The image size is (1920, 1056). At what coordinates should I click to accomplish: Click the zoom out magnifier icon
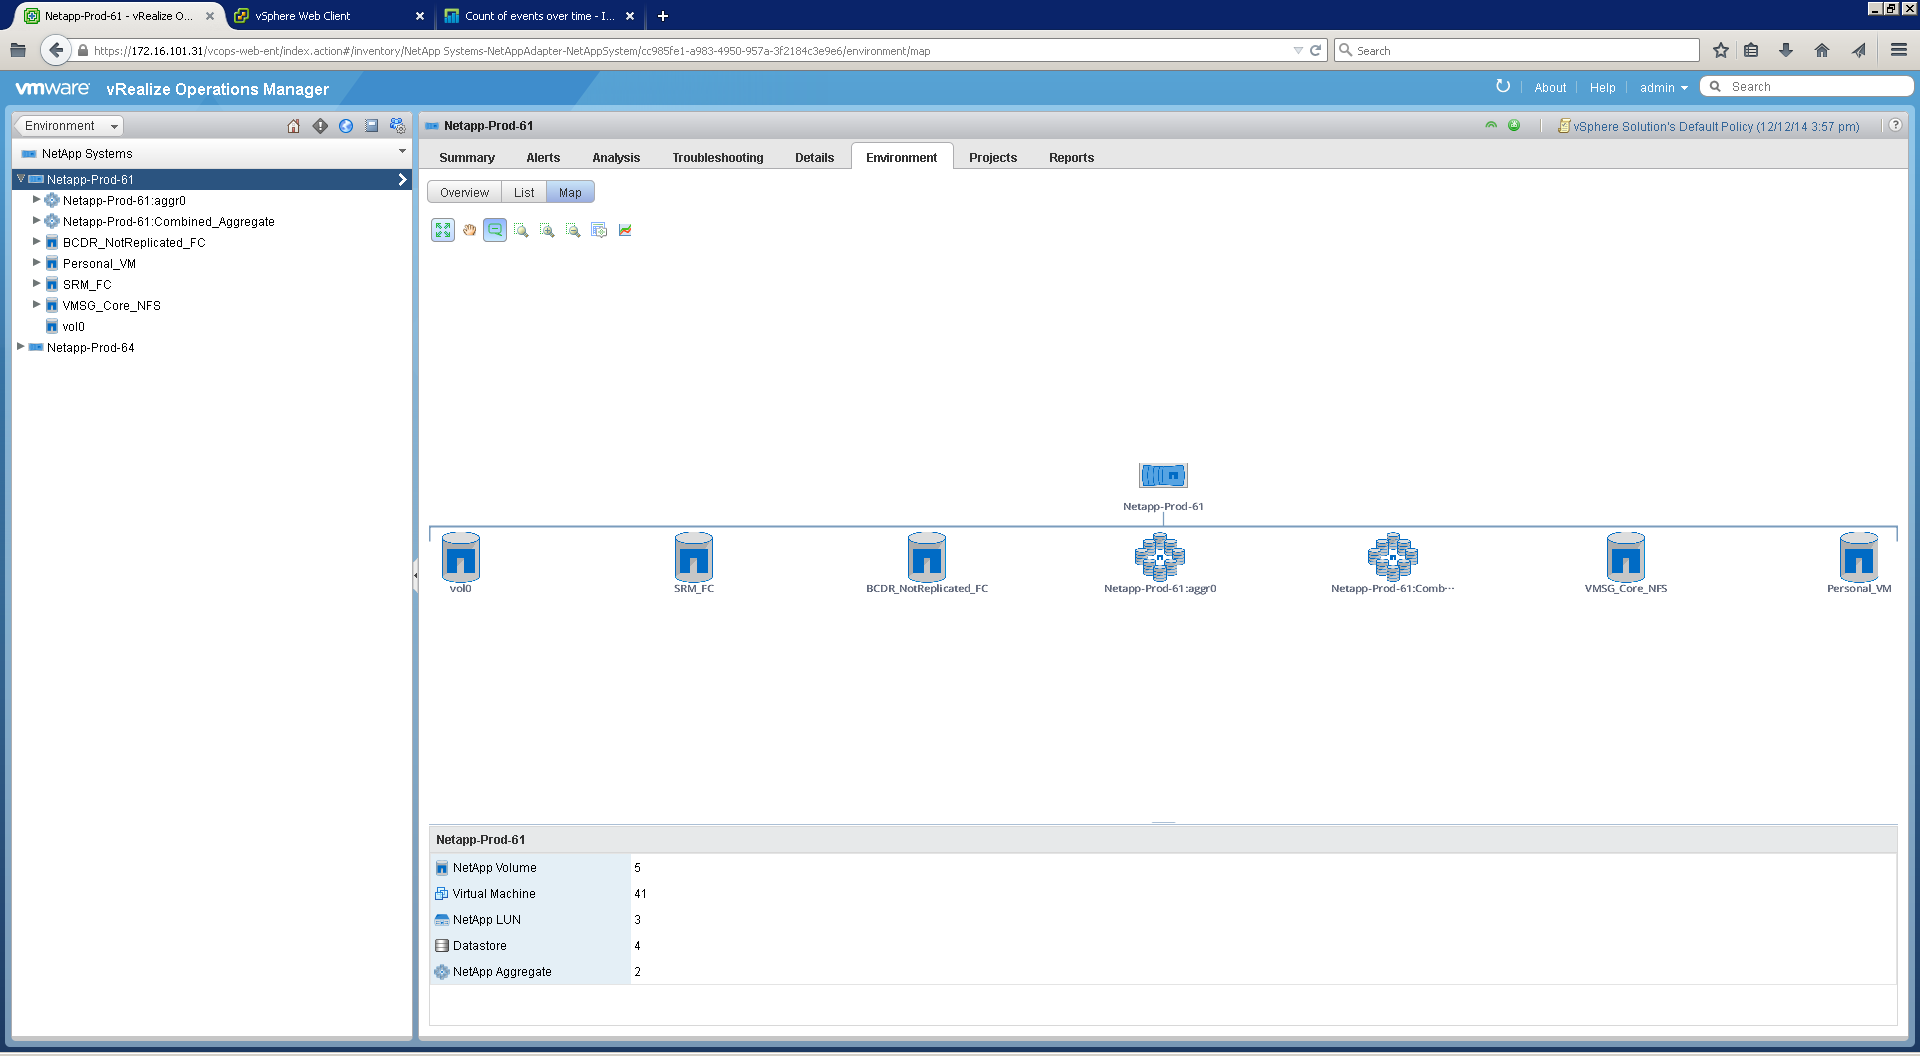coord(573,230)
